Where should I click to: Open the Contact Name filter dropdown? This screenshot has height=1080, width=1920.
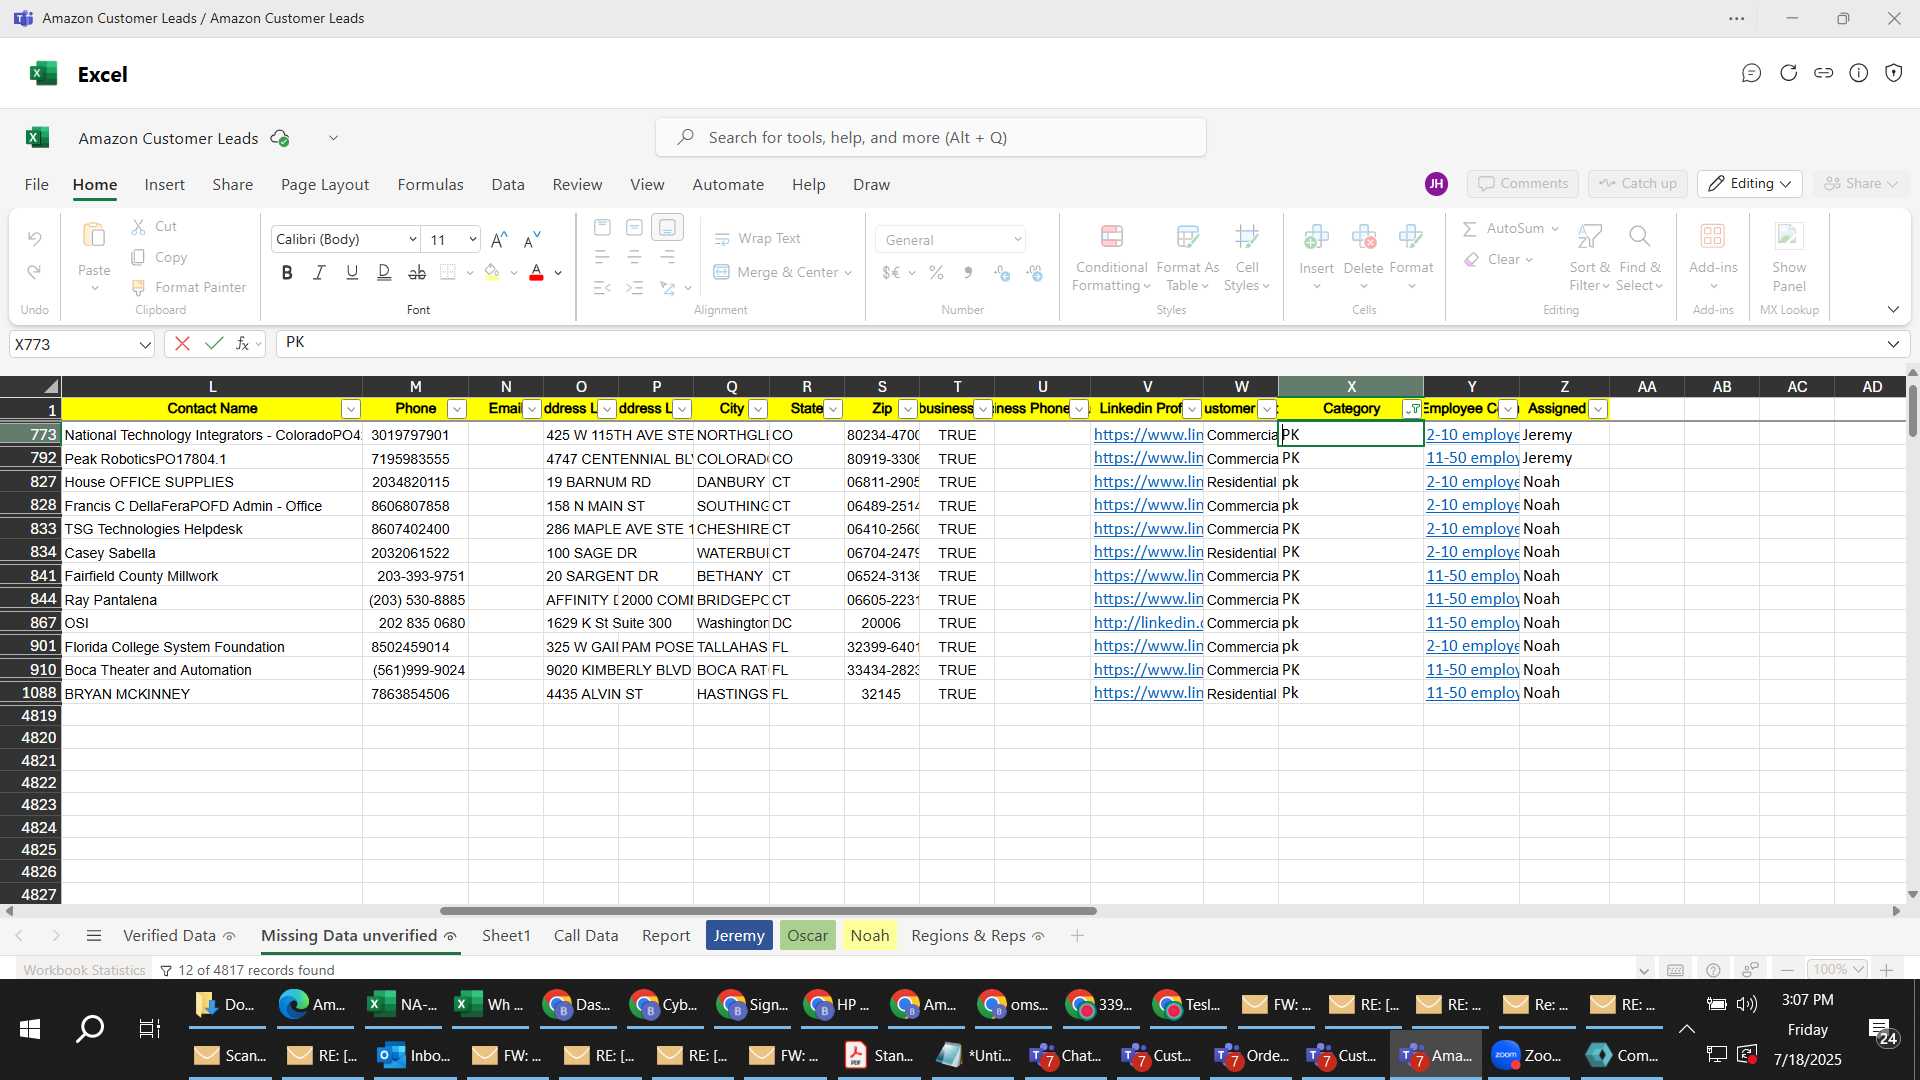[351, 409]
